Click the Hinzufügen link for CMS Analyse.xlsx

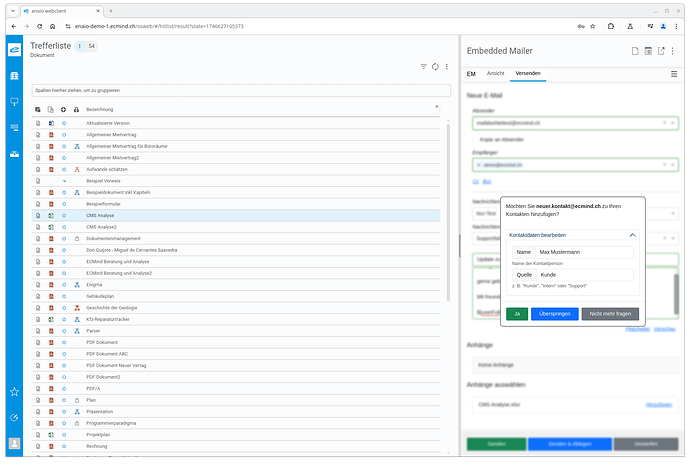658,405
